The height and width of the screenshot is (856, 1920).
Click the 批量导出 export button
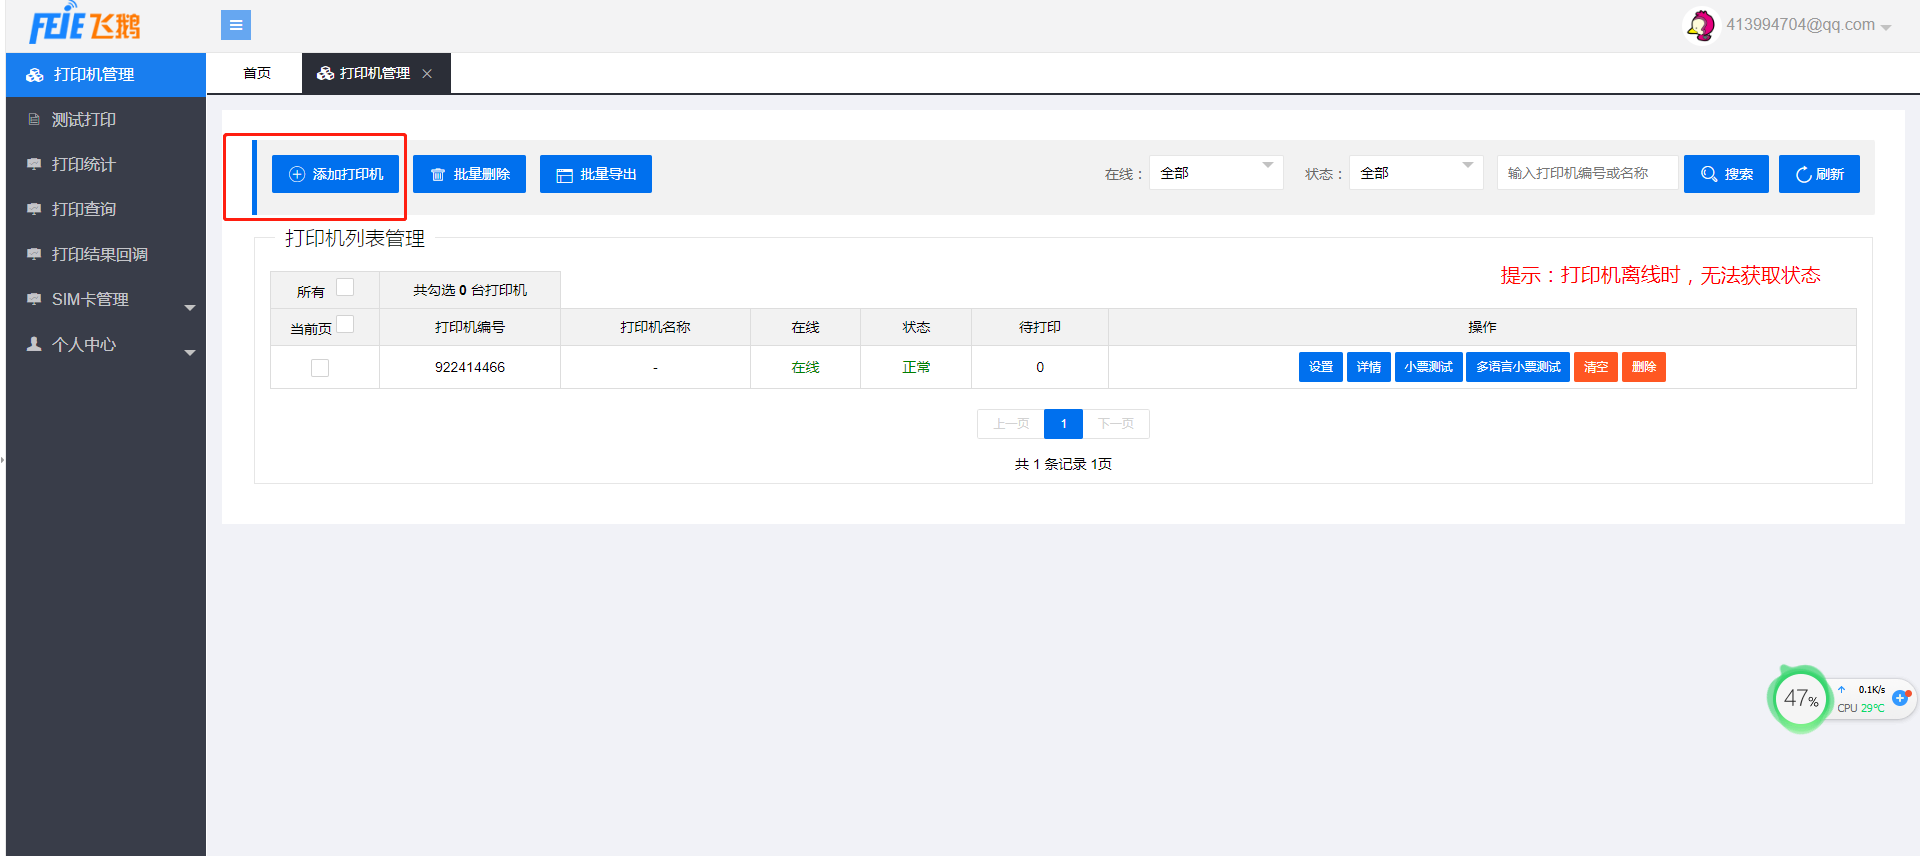click(596, 174)
